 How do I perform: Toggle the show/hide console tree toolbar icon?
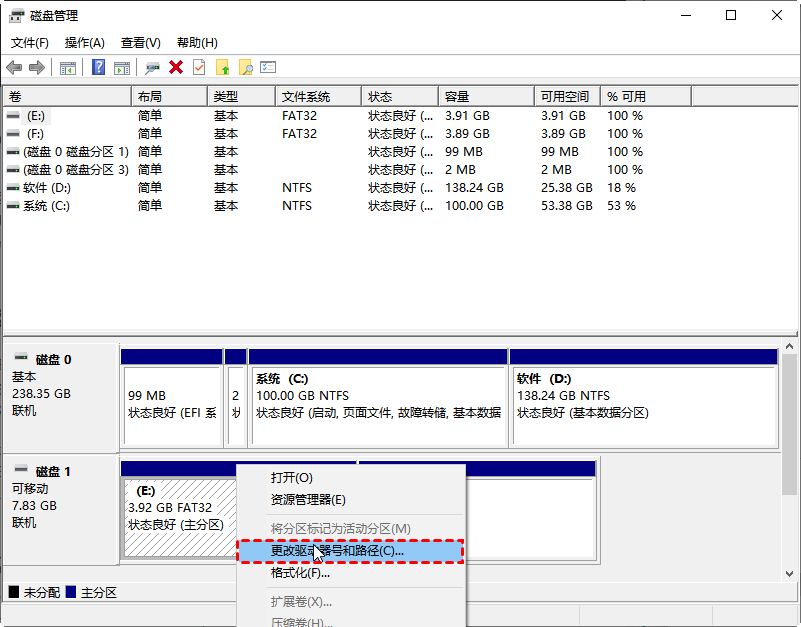click(67, 67)
